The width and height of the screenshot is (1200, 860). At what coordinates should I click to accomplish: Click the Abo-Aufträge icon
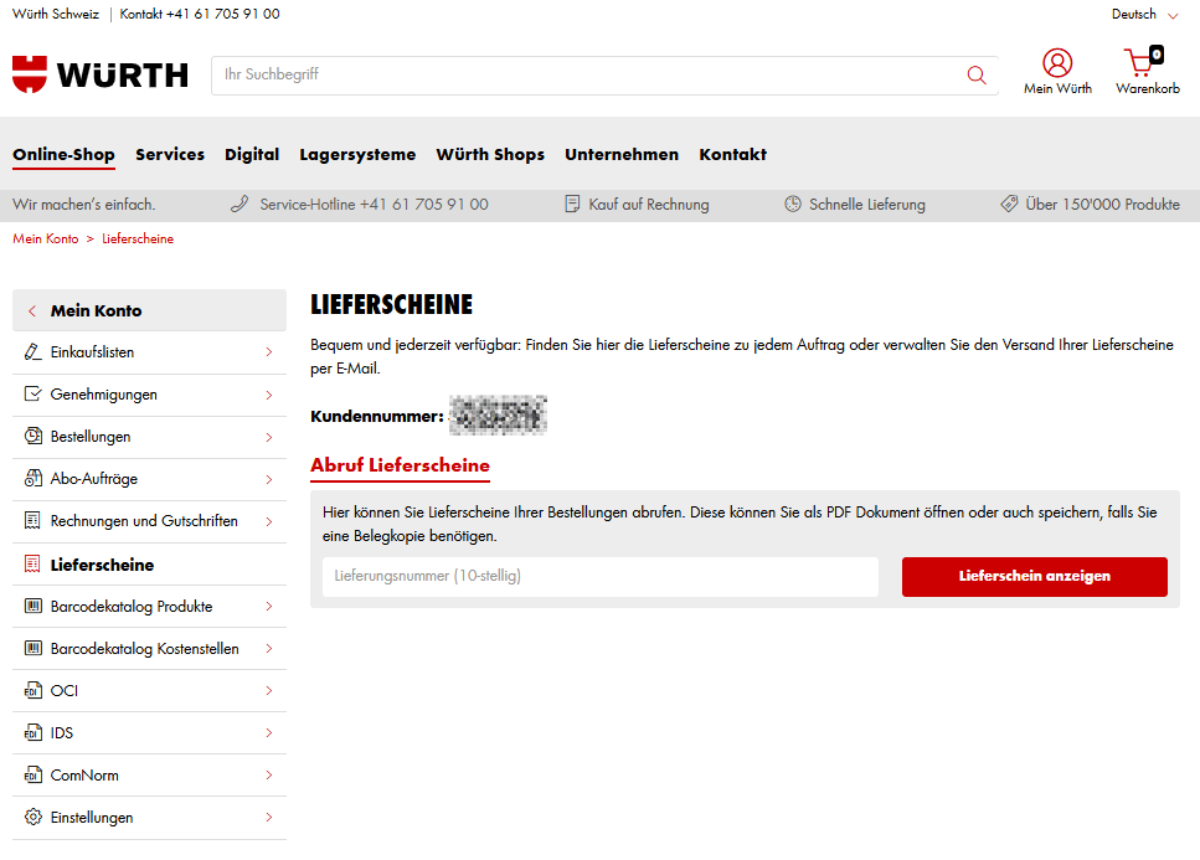point(32,478)
